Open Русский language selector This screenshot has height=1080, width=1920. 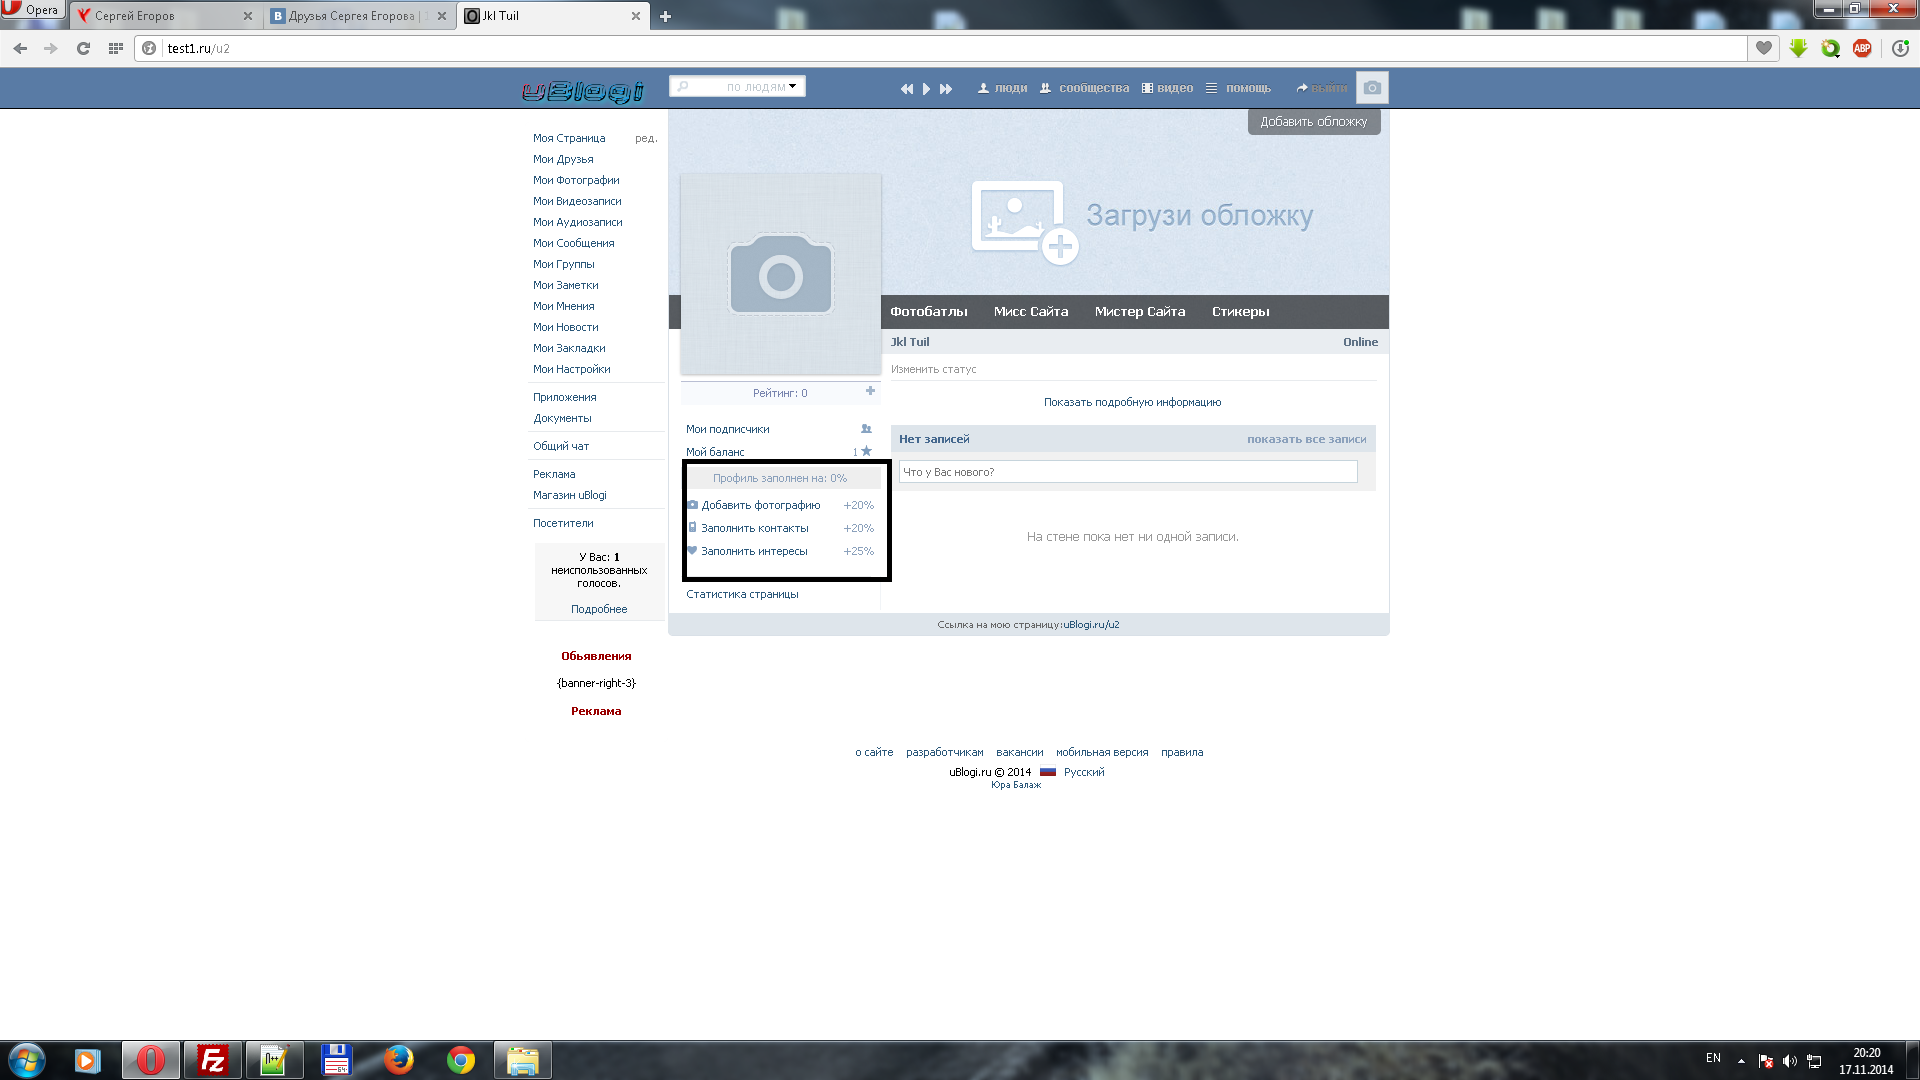click(x=1083, y=772)
